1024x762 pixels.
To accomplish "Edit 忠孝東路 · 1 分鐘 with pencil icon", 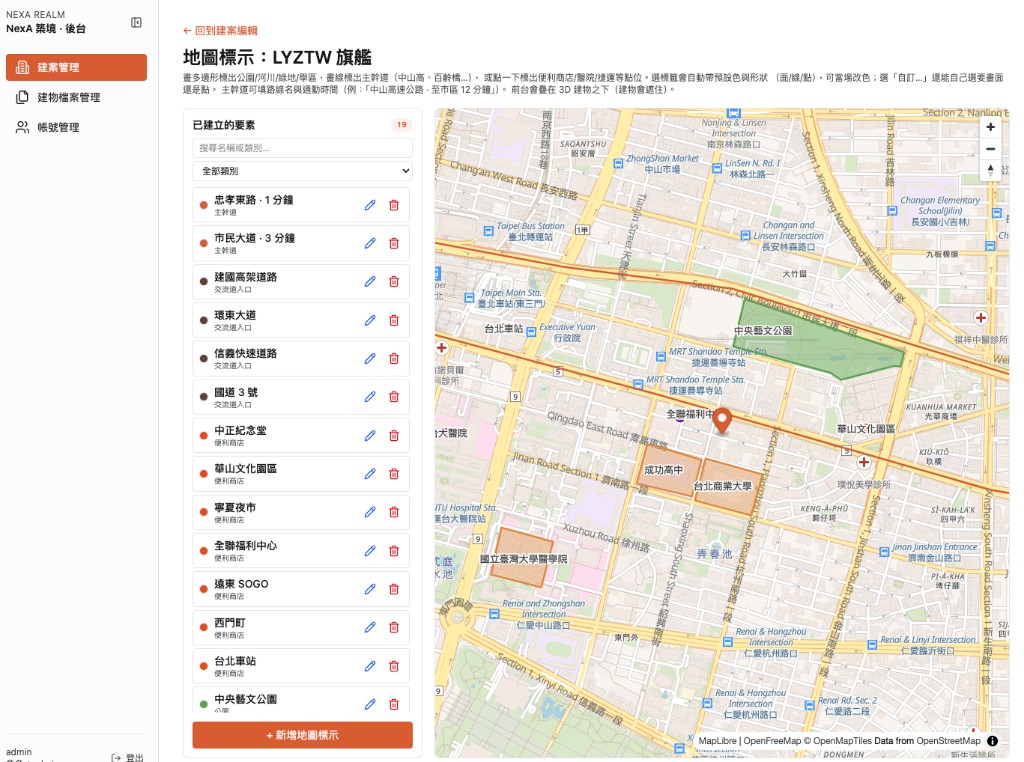I will click(370, 205).
